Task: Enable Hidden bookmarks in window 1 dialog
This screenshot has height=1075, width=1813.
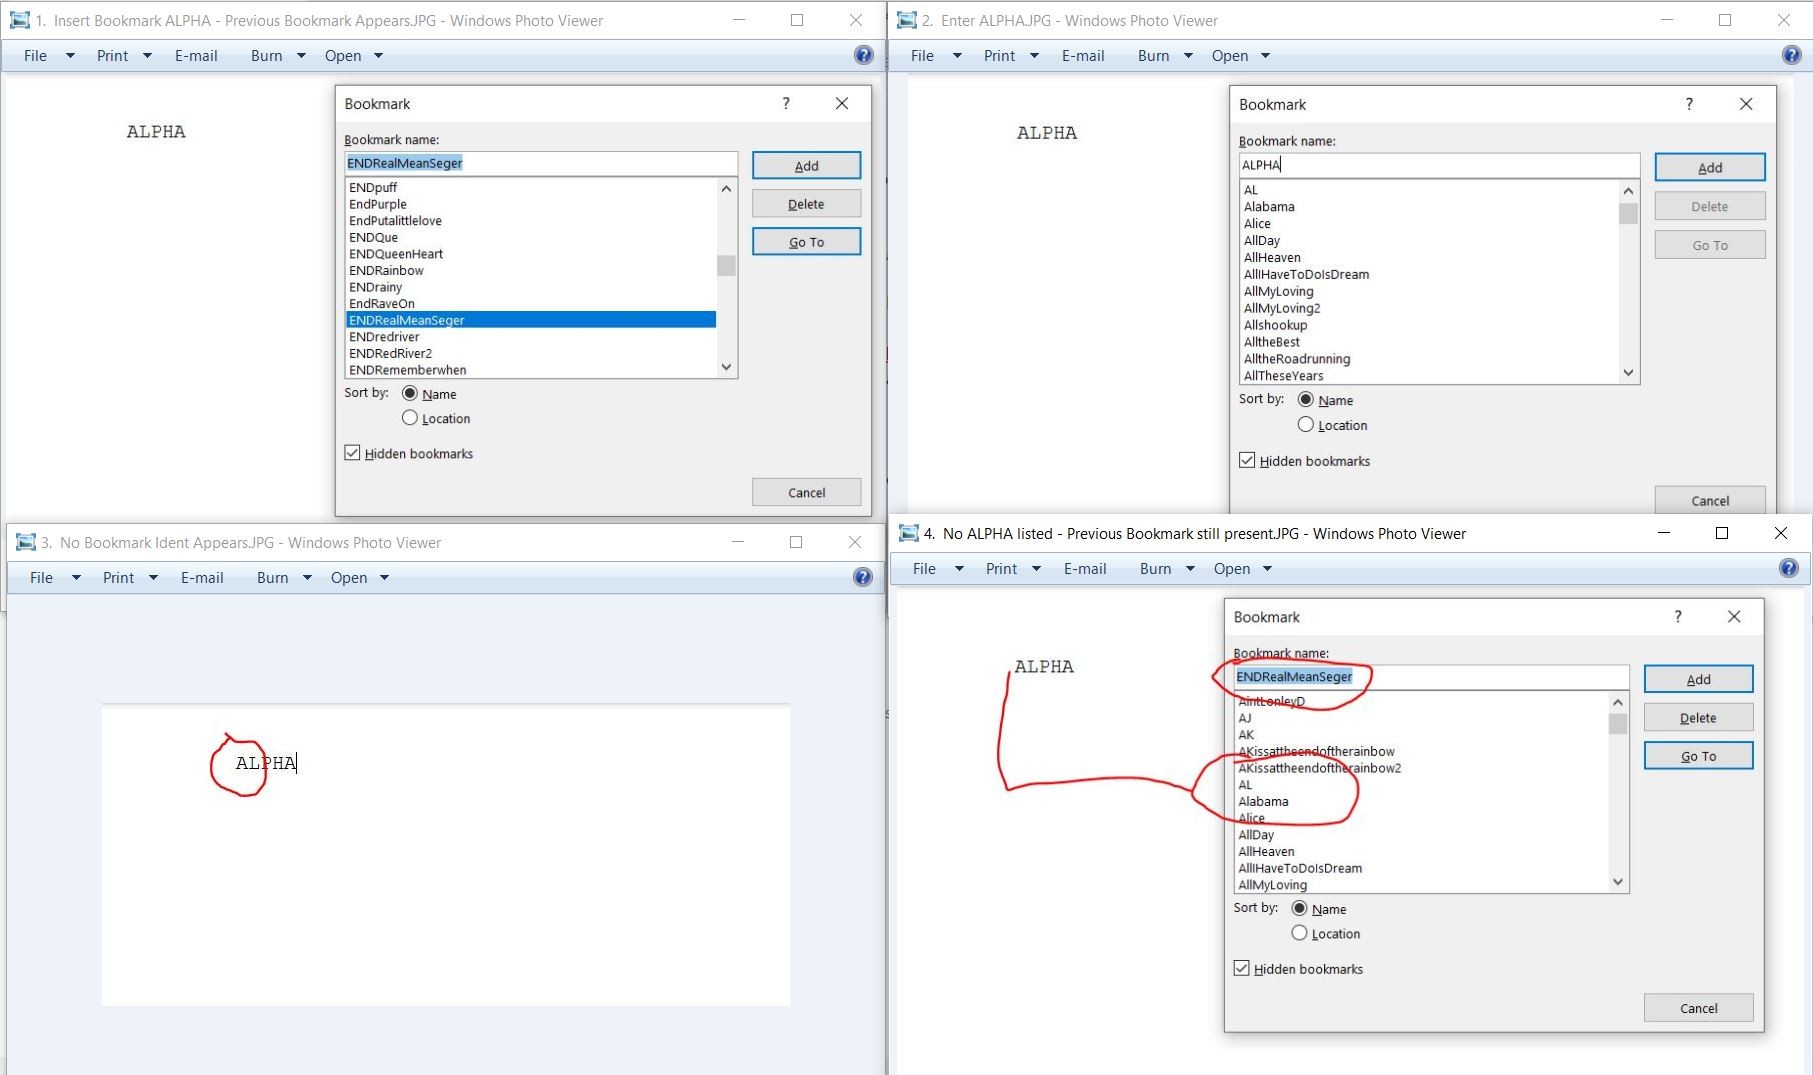Action: (352, 453)
